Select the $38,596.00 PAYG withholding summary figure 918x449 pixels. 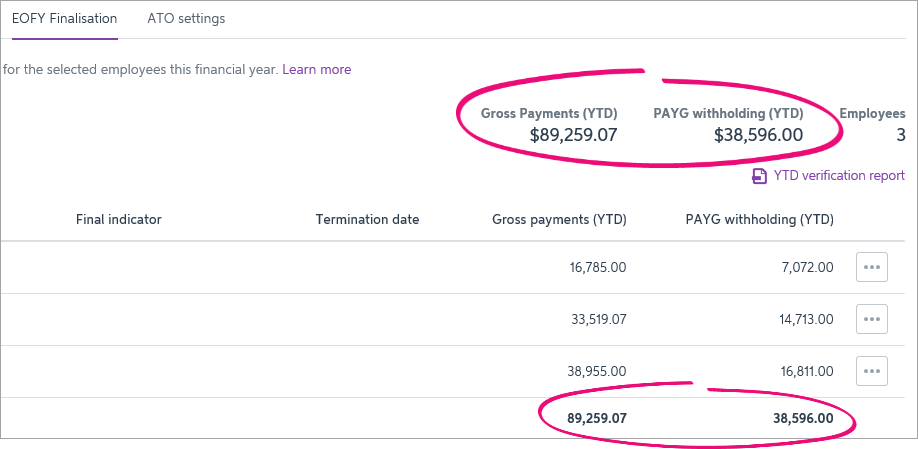[x=758, y=135]
